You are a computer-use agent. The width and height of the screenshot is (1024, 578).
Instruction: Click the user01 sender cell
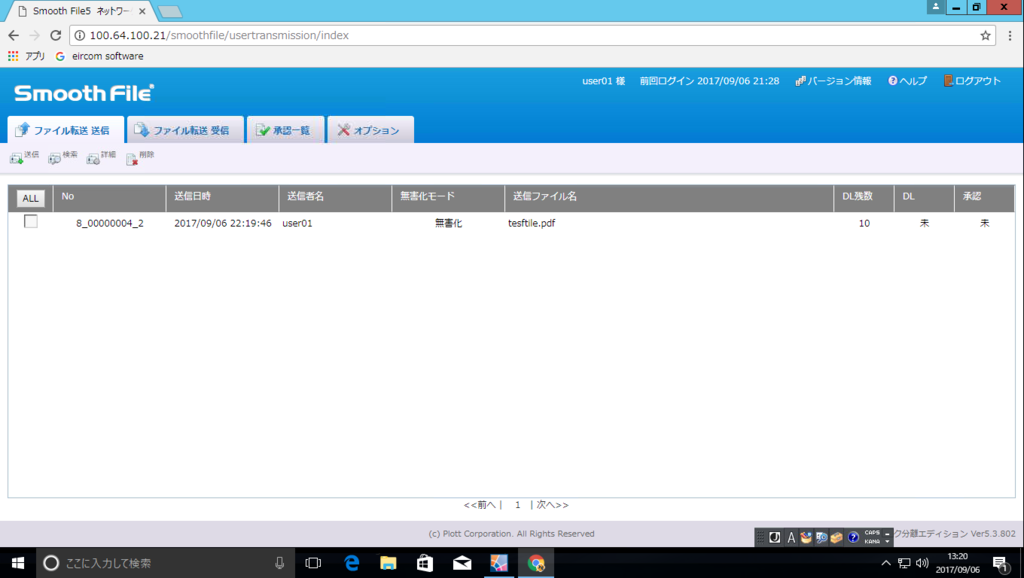point(297,223)
